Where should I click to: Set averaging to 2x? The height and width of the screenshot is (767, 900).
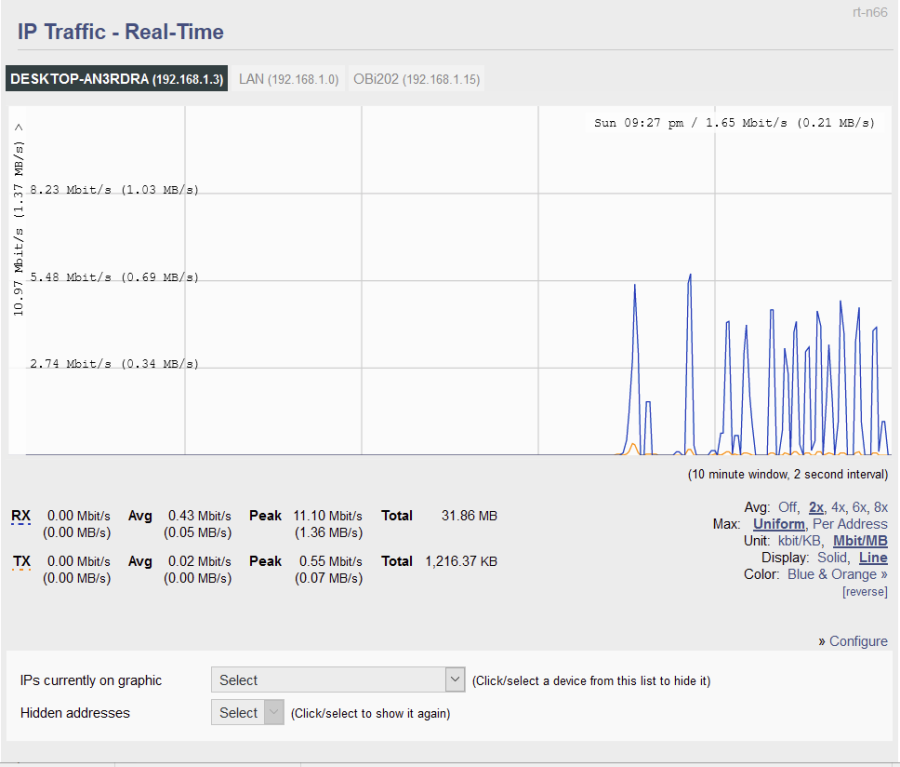pos(816,507)
